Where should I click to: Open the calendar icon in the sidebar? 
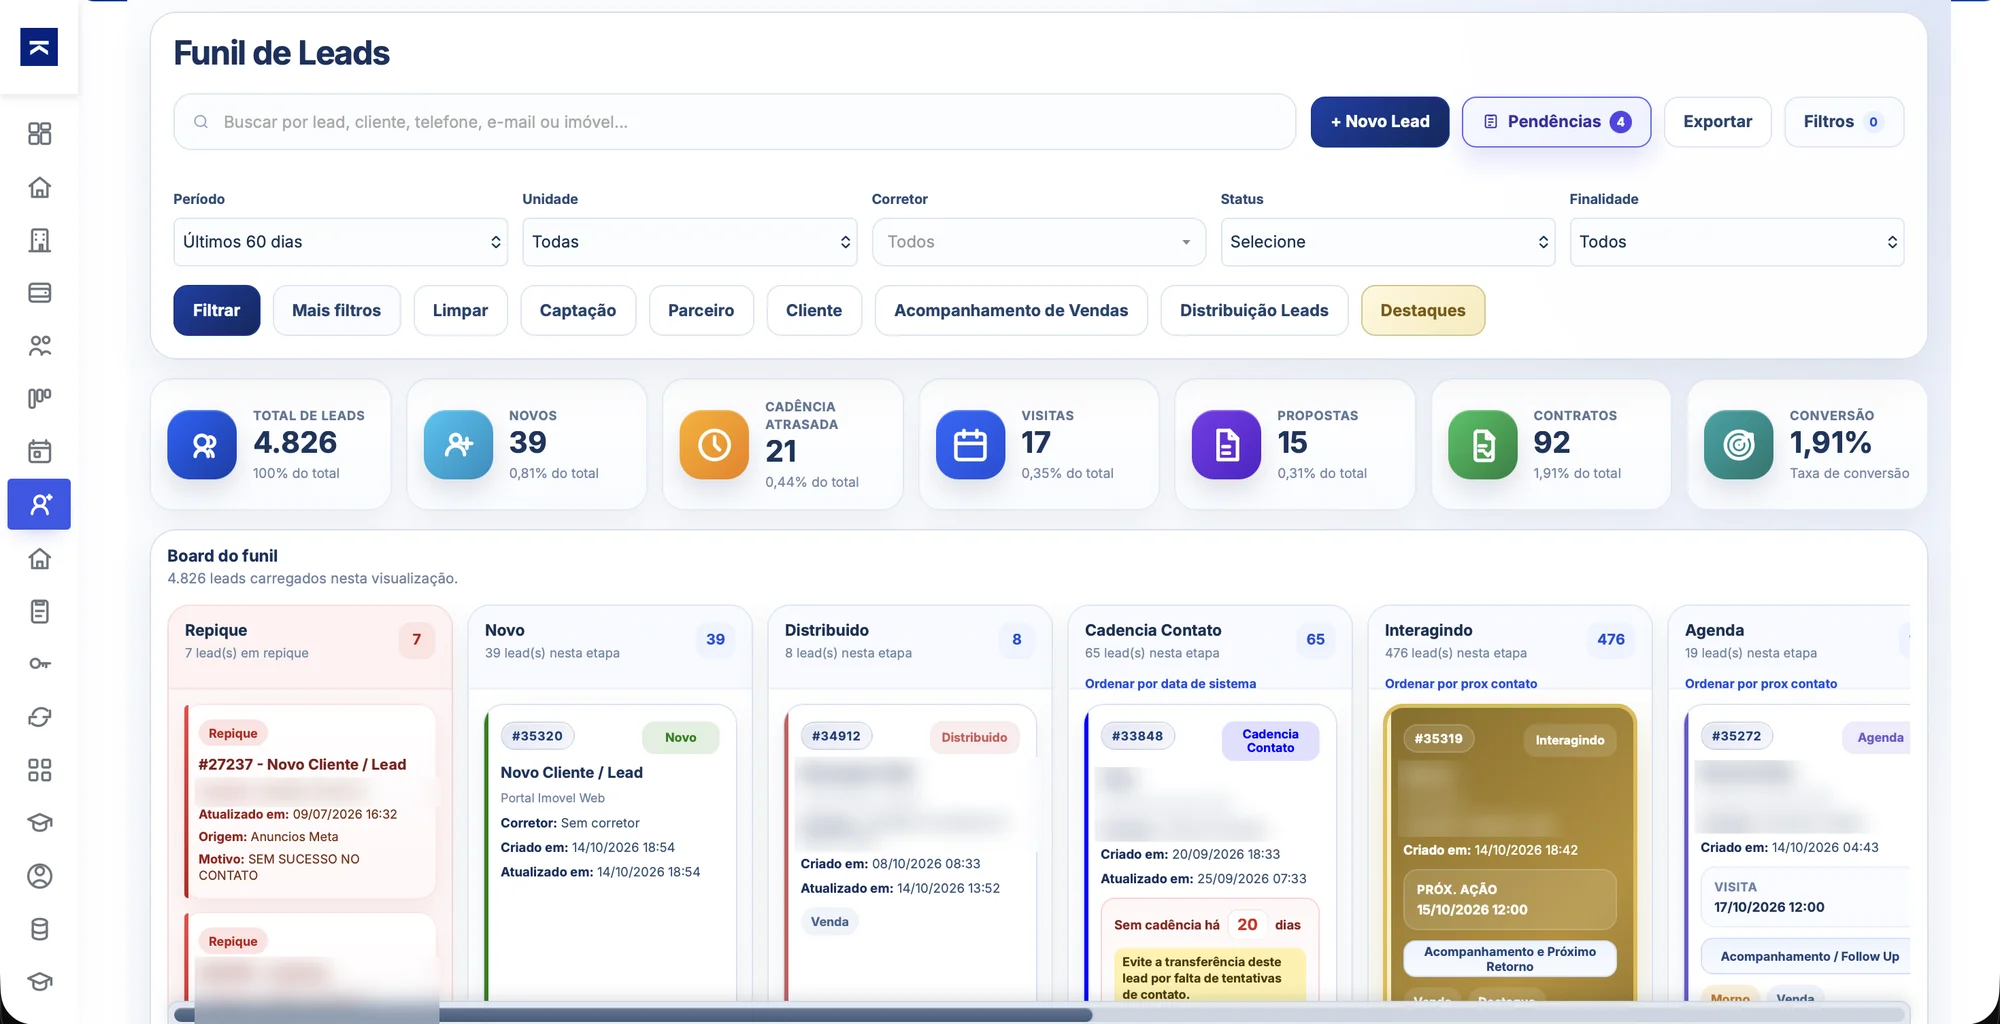39,451
